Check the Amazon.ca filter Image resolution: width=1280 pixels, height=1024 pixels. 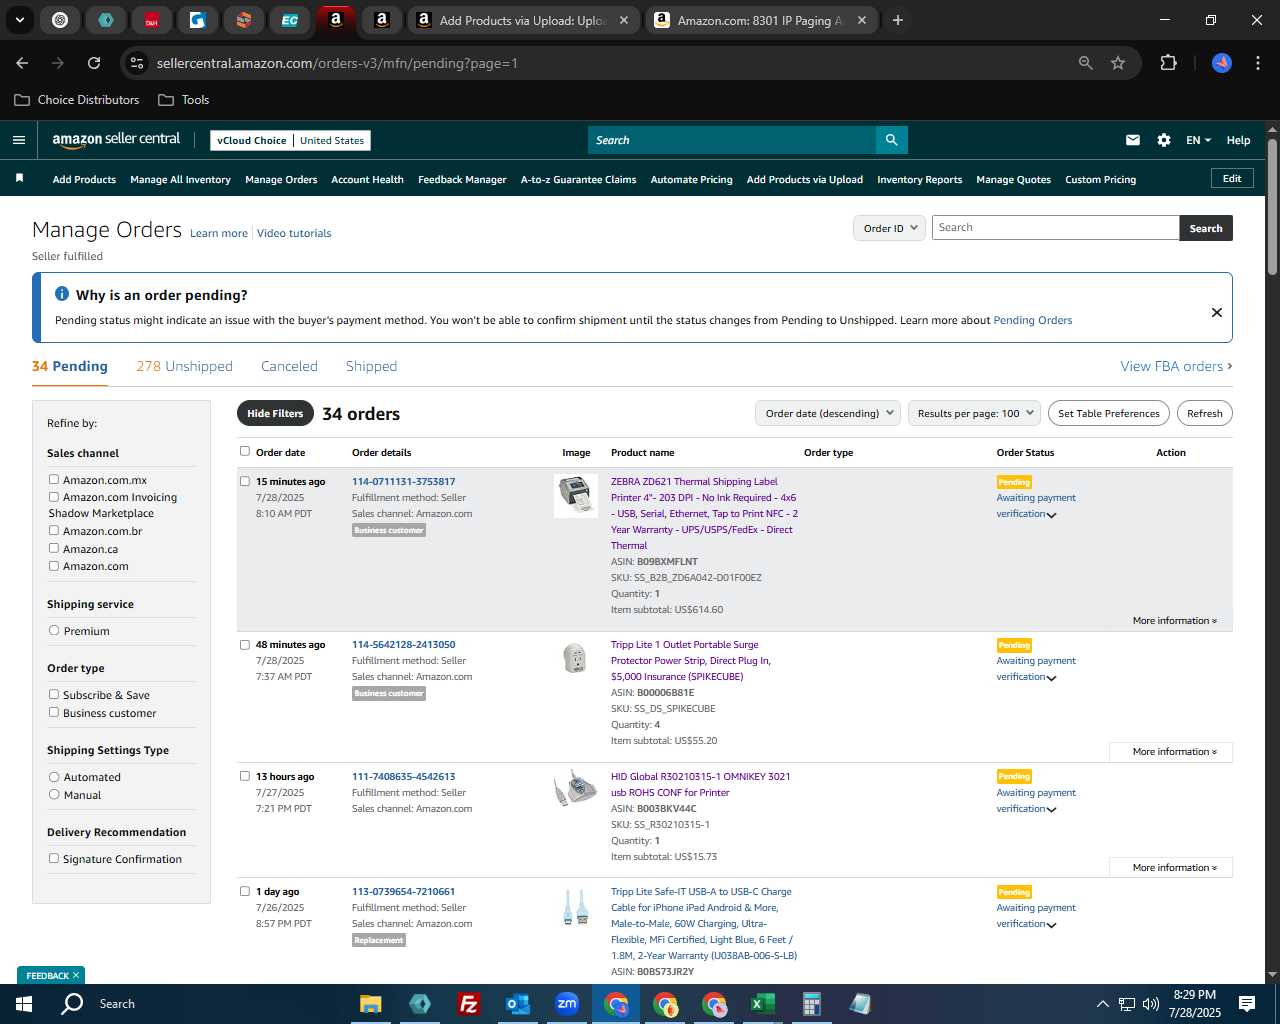coord(54,548)
